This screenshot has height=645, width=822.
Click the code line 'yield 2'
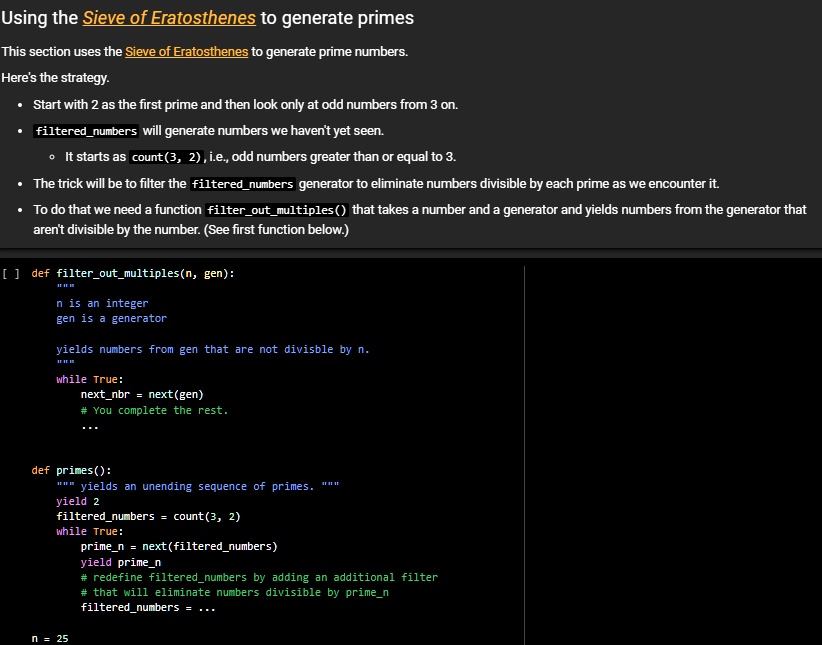[x=78, y=501]
